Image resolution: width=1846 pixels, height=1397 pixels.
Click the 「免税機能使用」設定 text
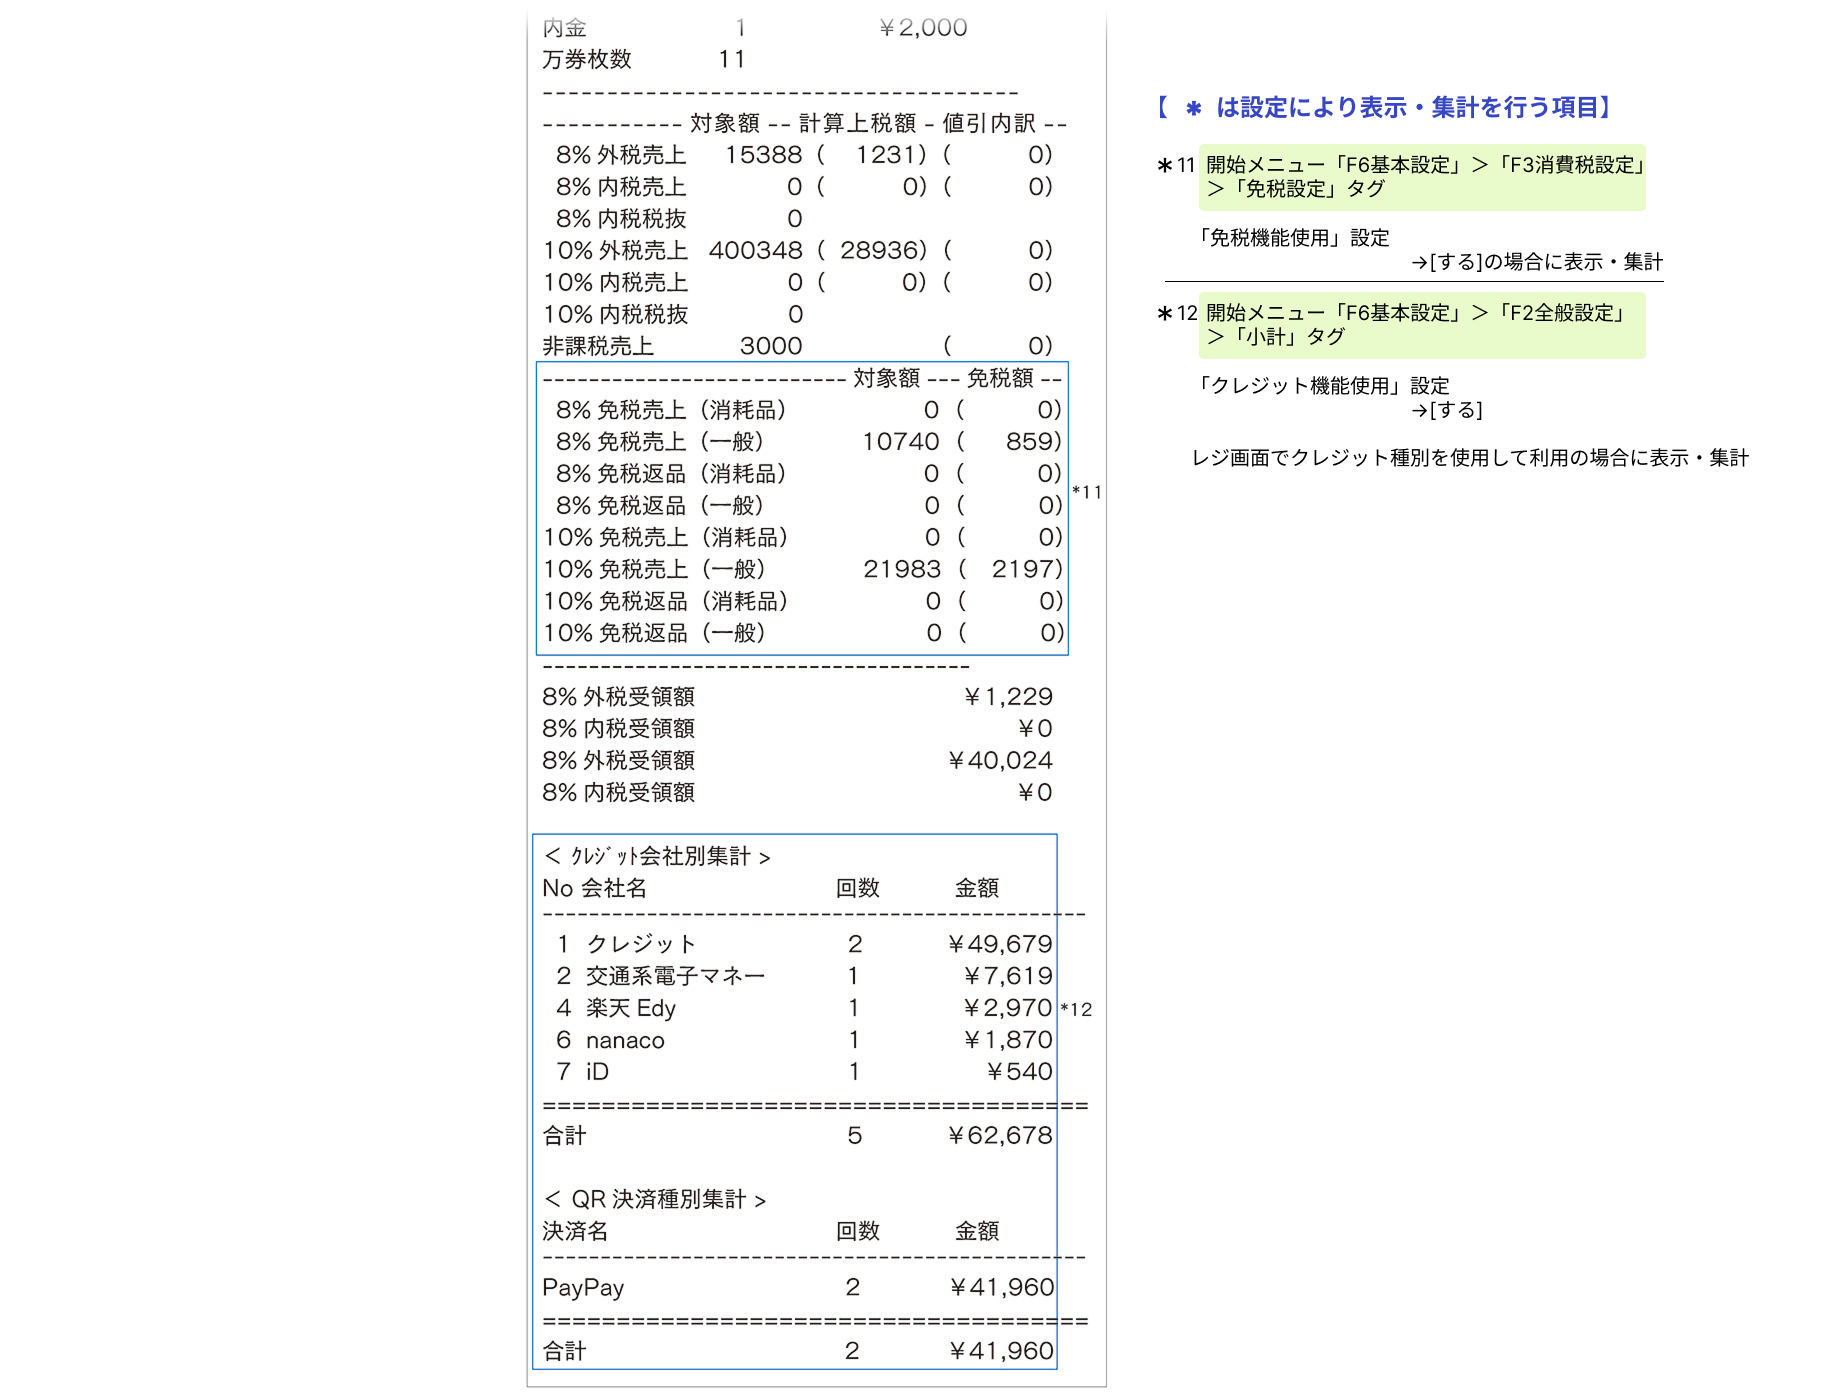click(1293, 238)
